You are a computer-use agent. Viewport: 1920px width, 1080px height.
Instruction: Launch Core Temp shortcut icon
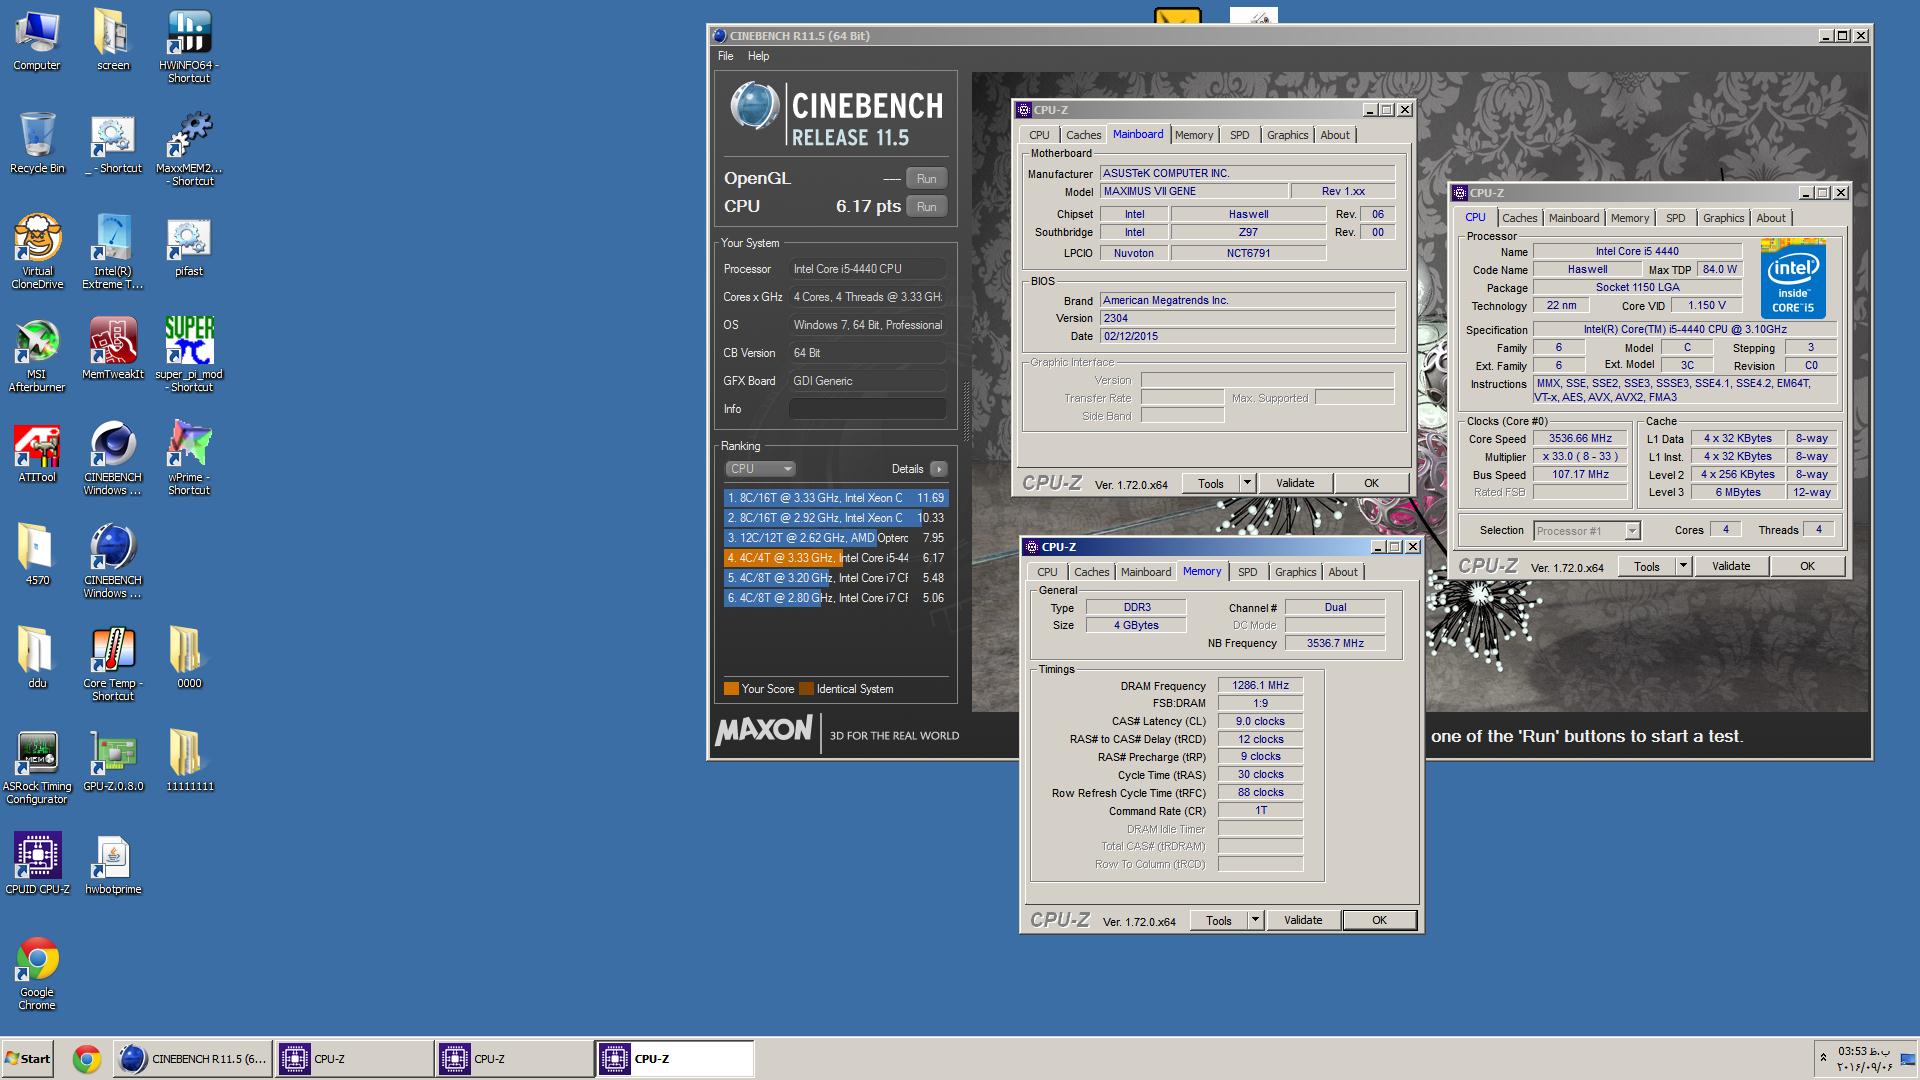pos(113,664)
